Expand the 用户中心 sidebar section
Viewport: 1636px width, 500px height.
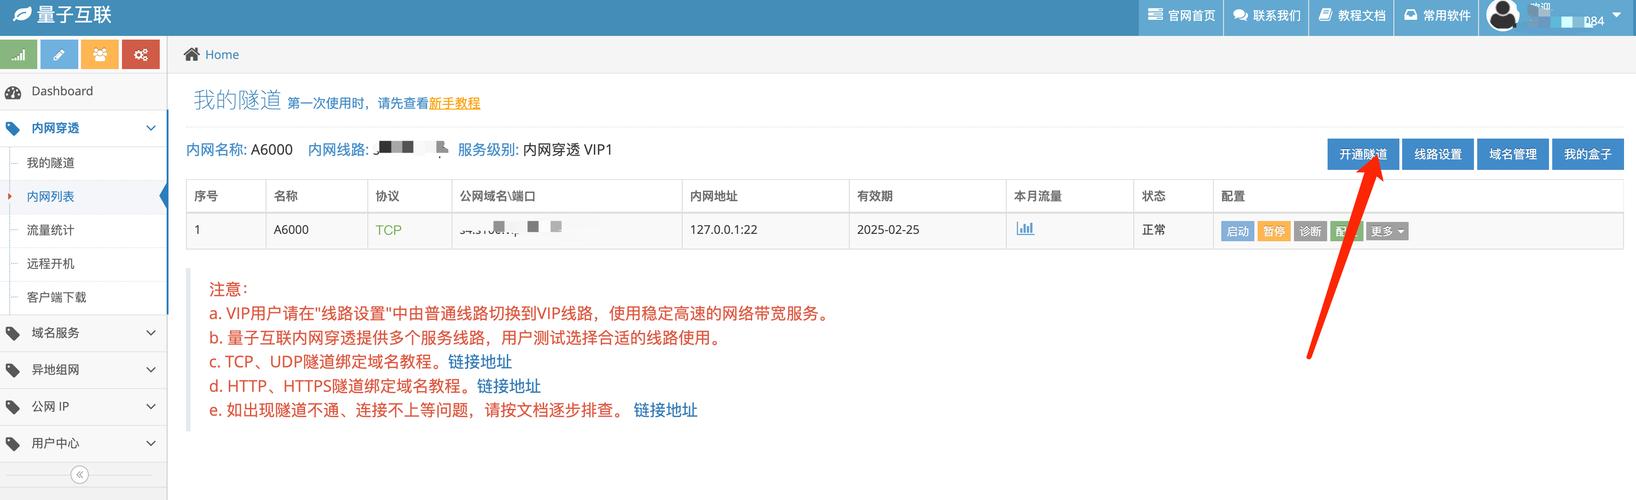(83, 443)
